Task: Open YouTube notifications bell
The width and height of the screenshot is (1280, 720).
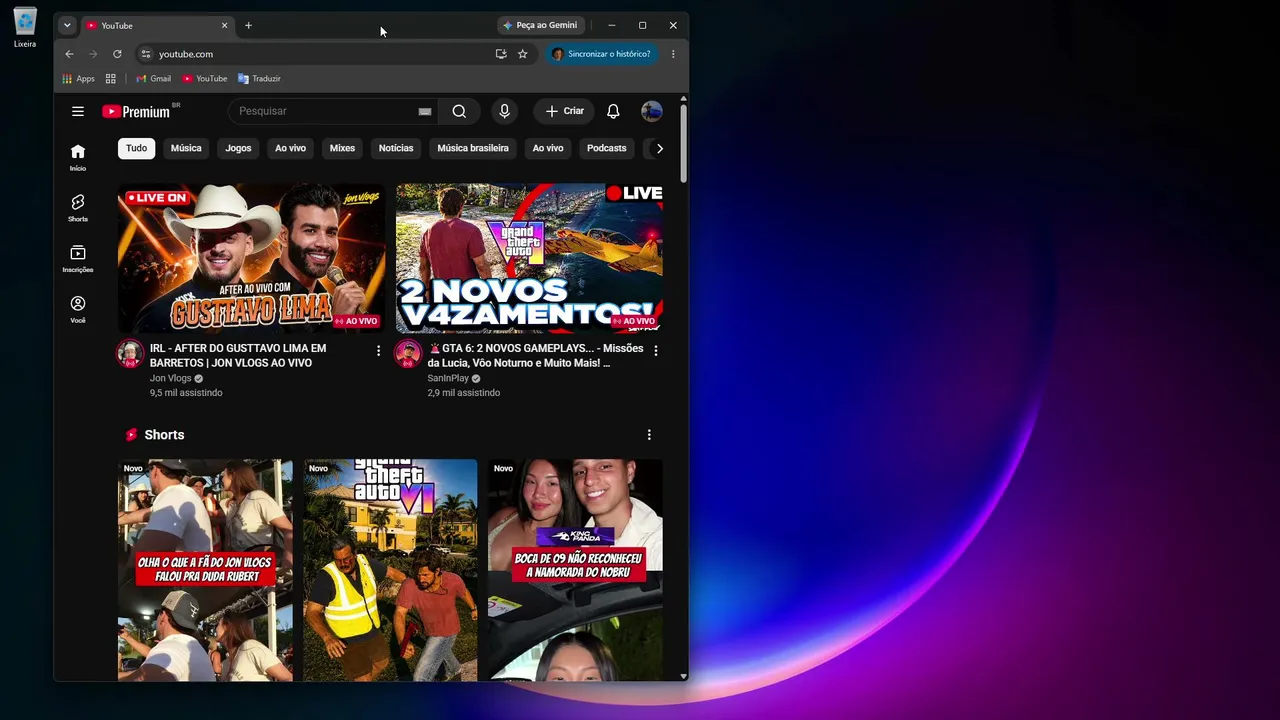Action: pos(613,111)
